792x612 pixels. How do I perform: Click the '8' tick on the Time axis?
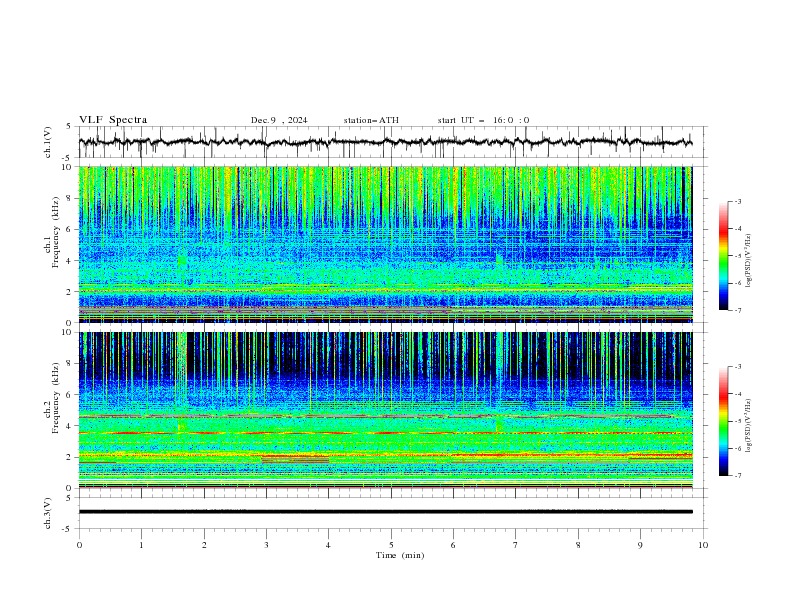point(578,545)
